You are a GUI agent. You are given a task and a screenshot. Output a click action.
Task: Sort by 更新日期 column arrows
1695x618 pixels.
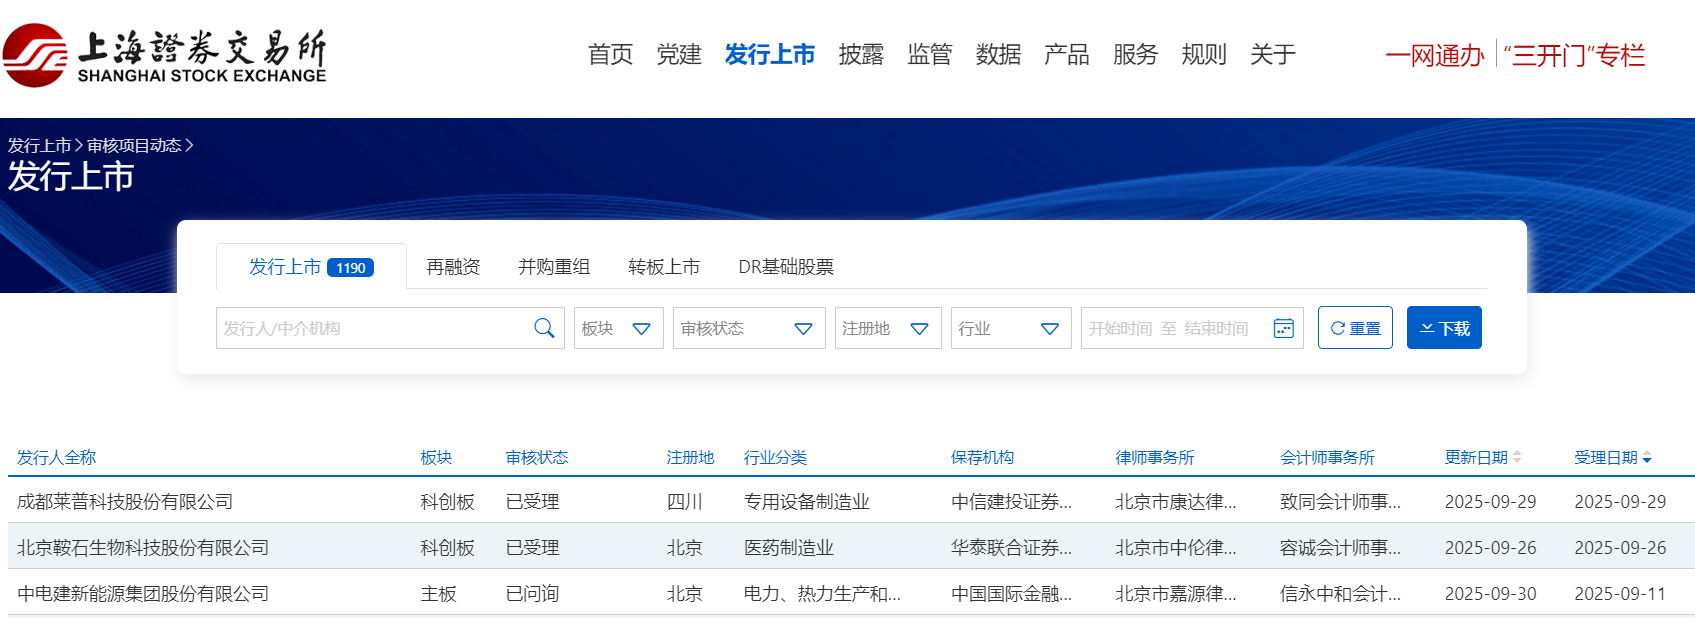coord(1517,457)
